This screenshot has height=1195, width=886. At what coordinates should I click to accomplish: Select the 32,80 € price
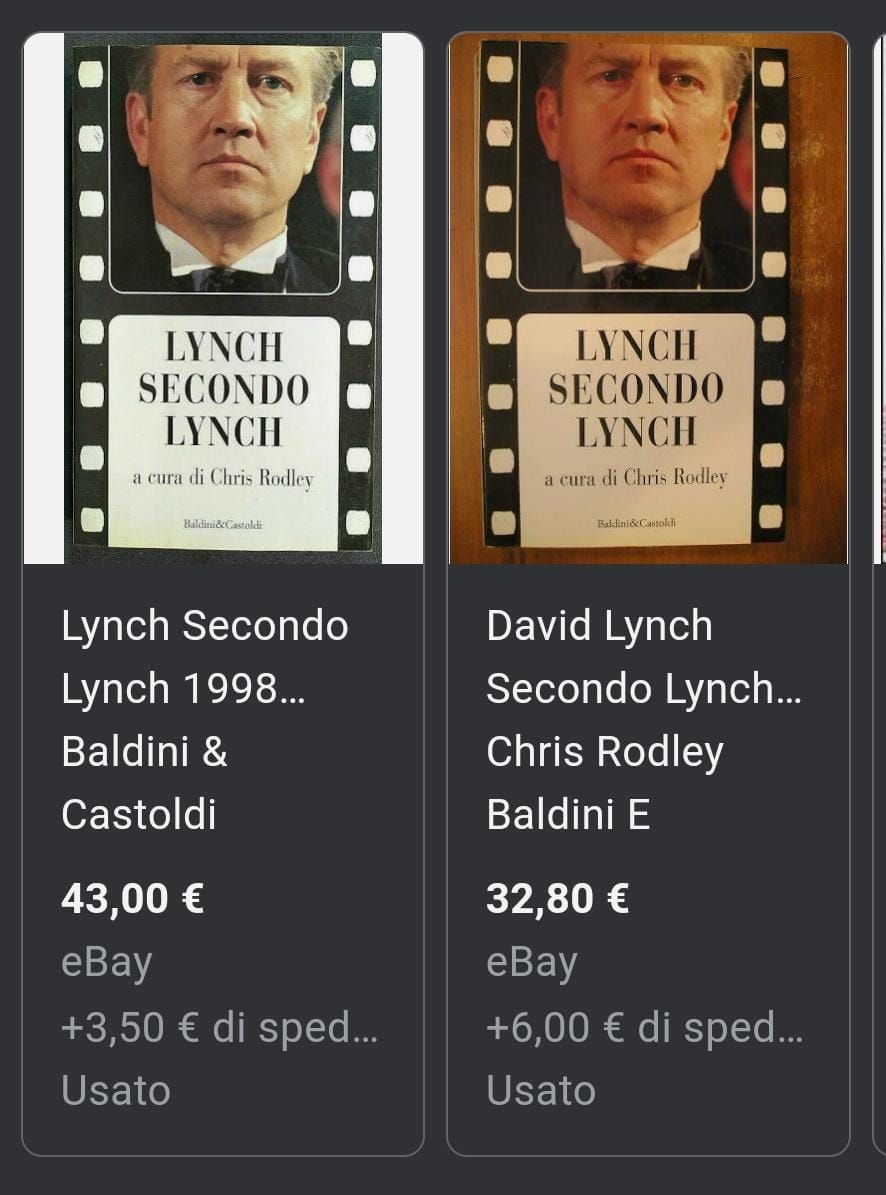pos(558,898)
